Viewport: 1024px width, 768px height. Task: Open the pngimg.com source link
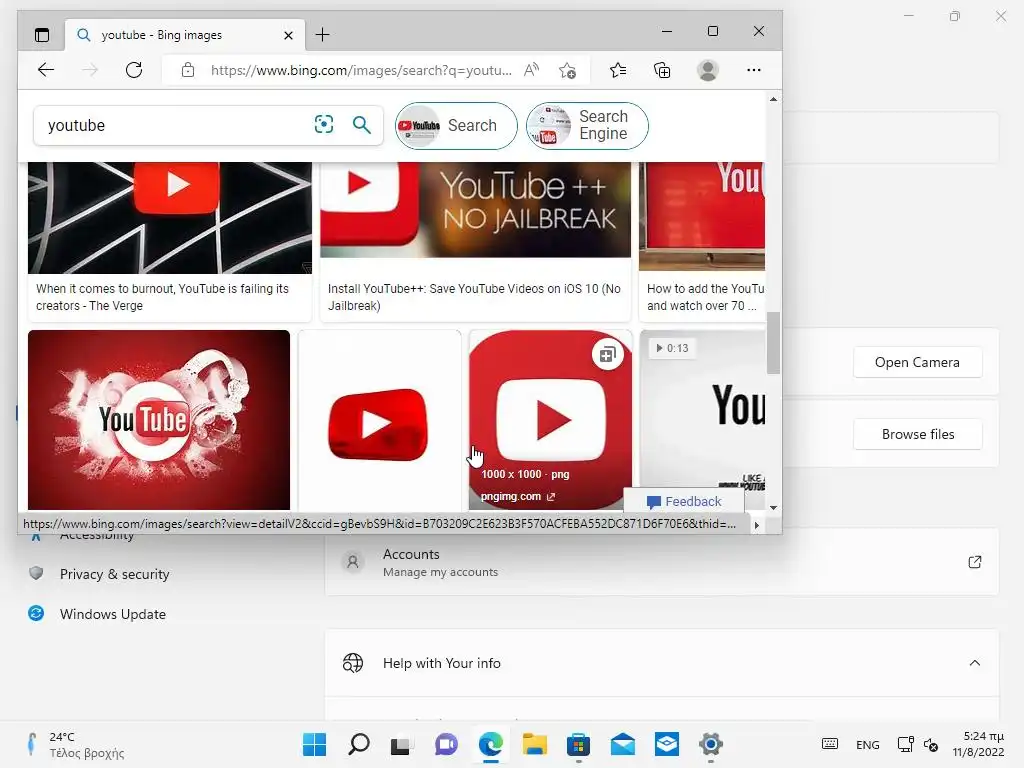point(517,496)
